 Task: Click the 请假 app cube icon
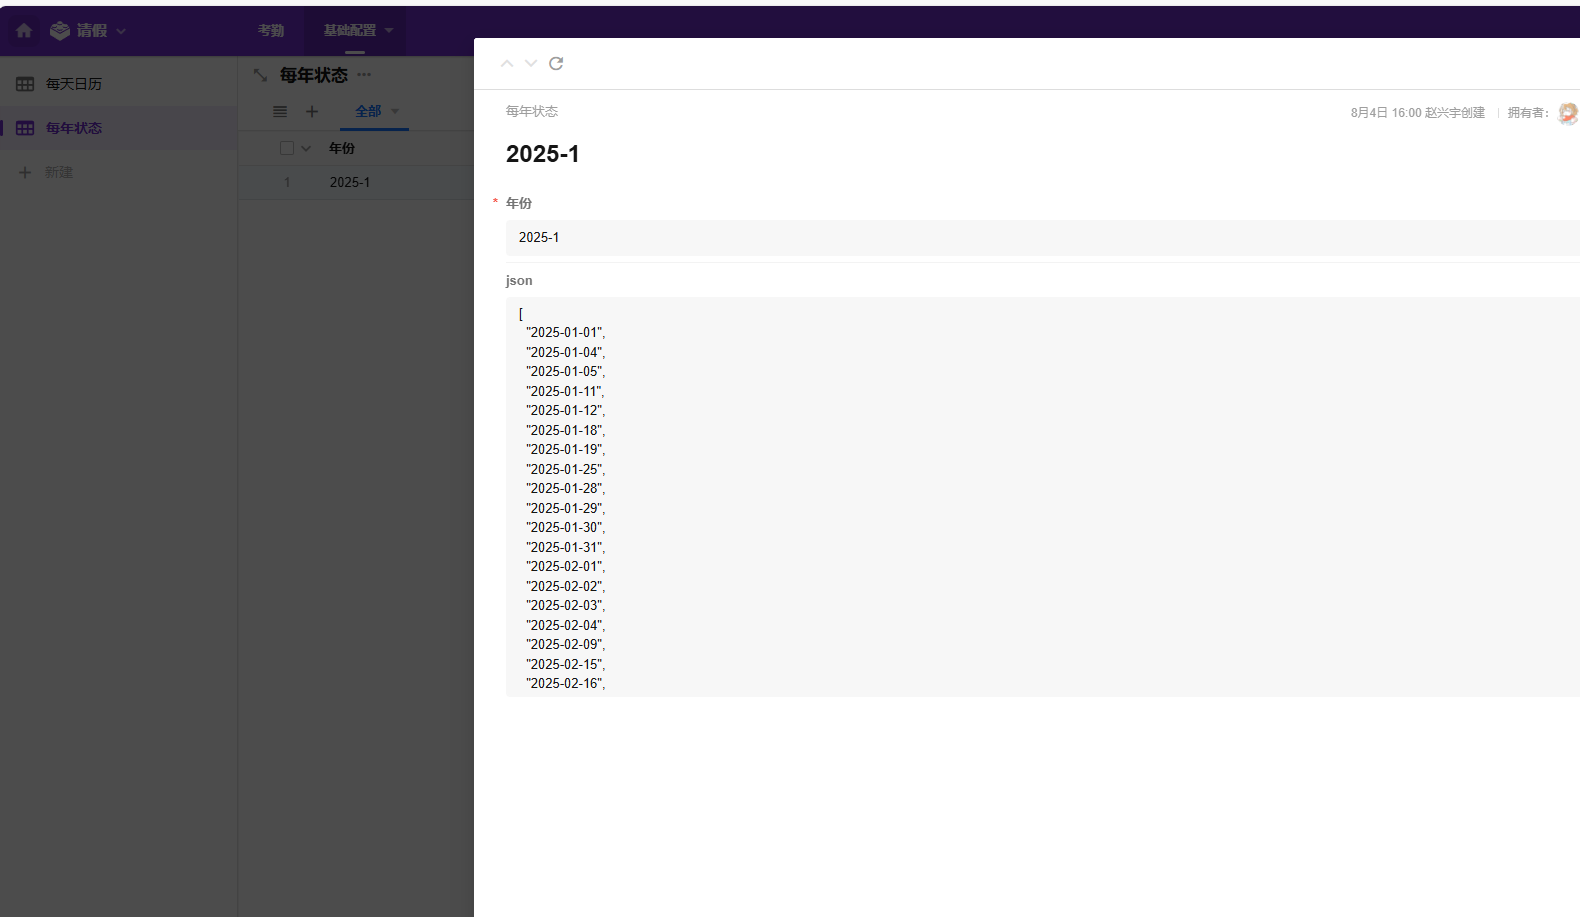tap(60, 31)
